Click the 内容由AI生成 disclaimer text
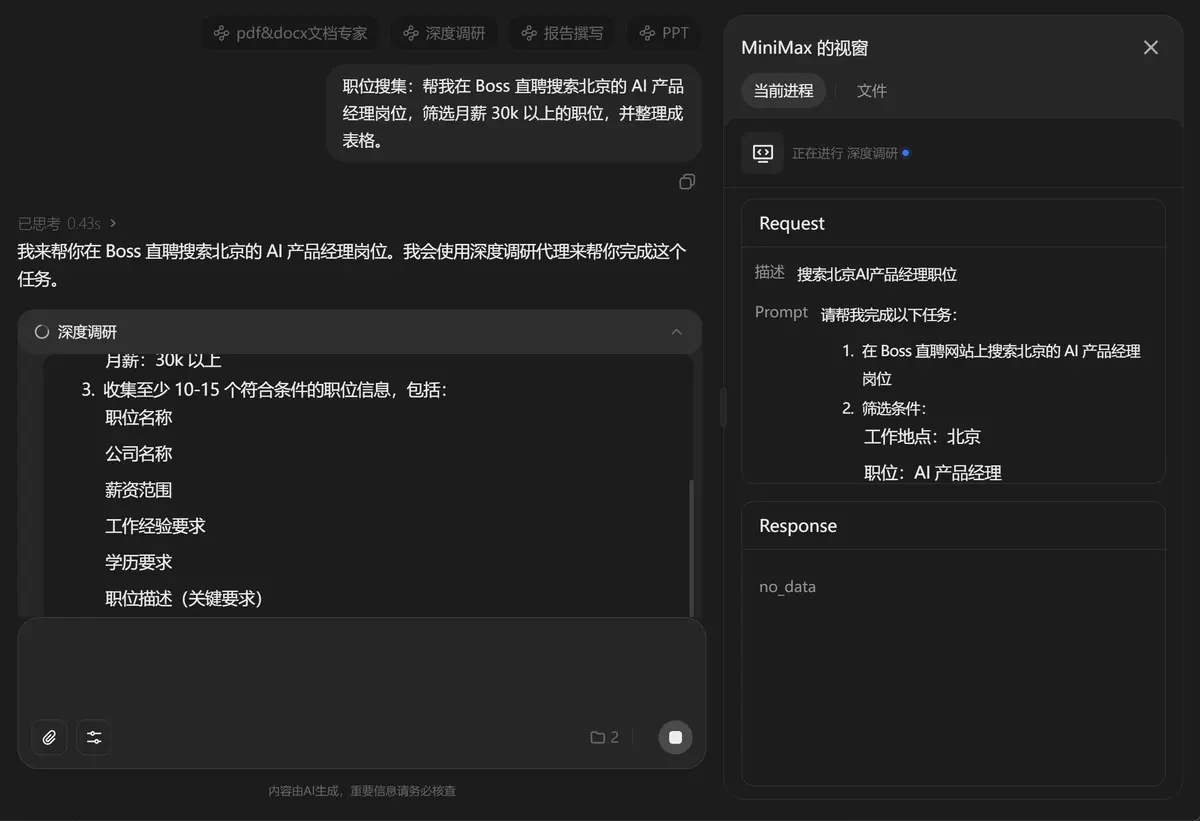This screenshot has height=821, width=1200. pyautogui.click(x=362, y=791)
